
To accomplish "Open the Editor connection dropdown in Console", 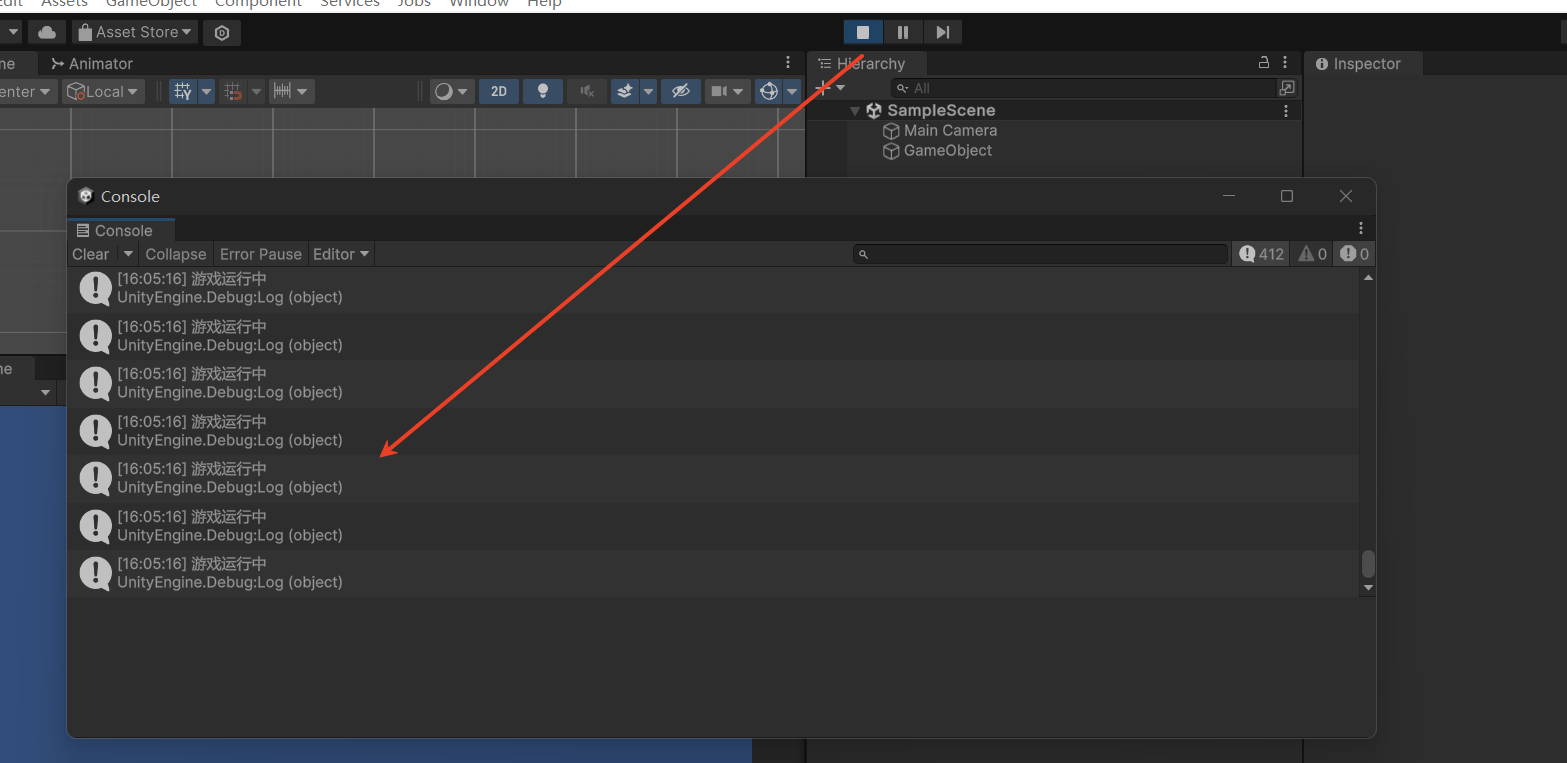I will click(342, 254).
